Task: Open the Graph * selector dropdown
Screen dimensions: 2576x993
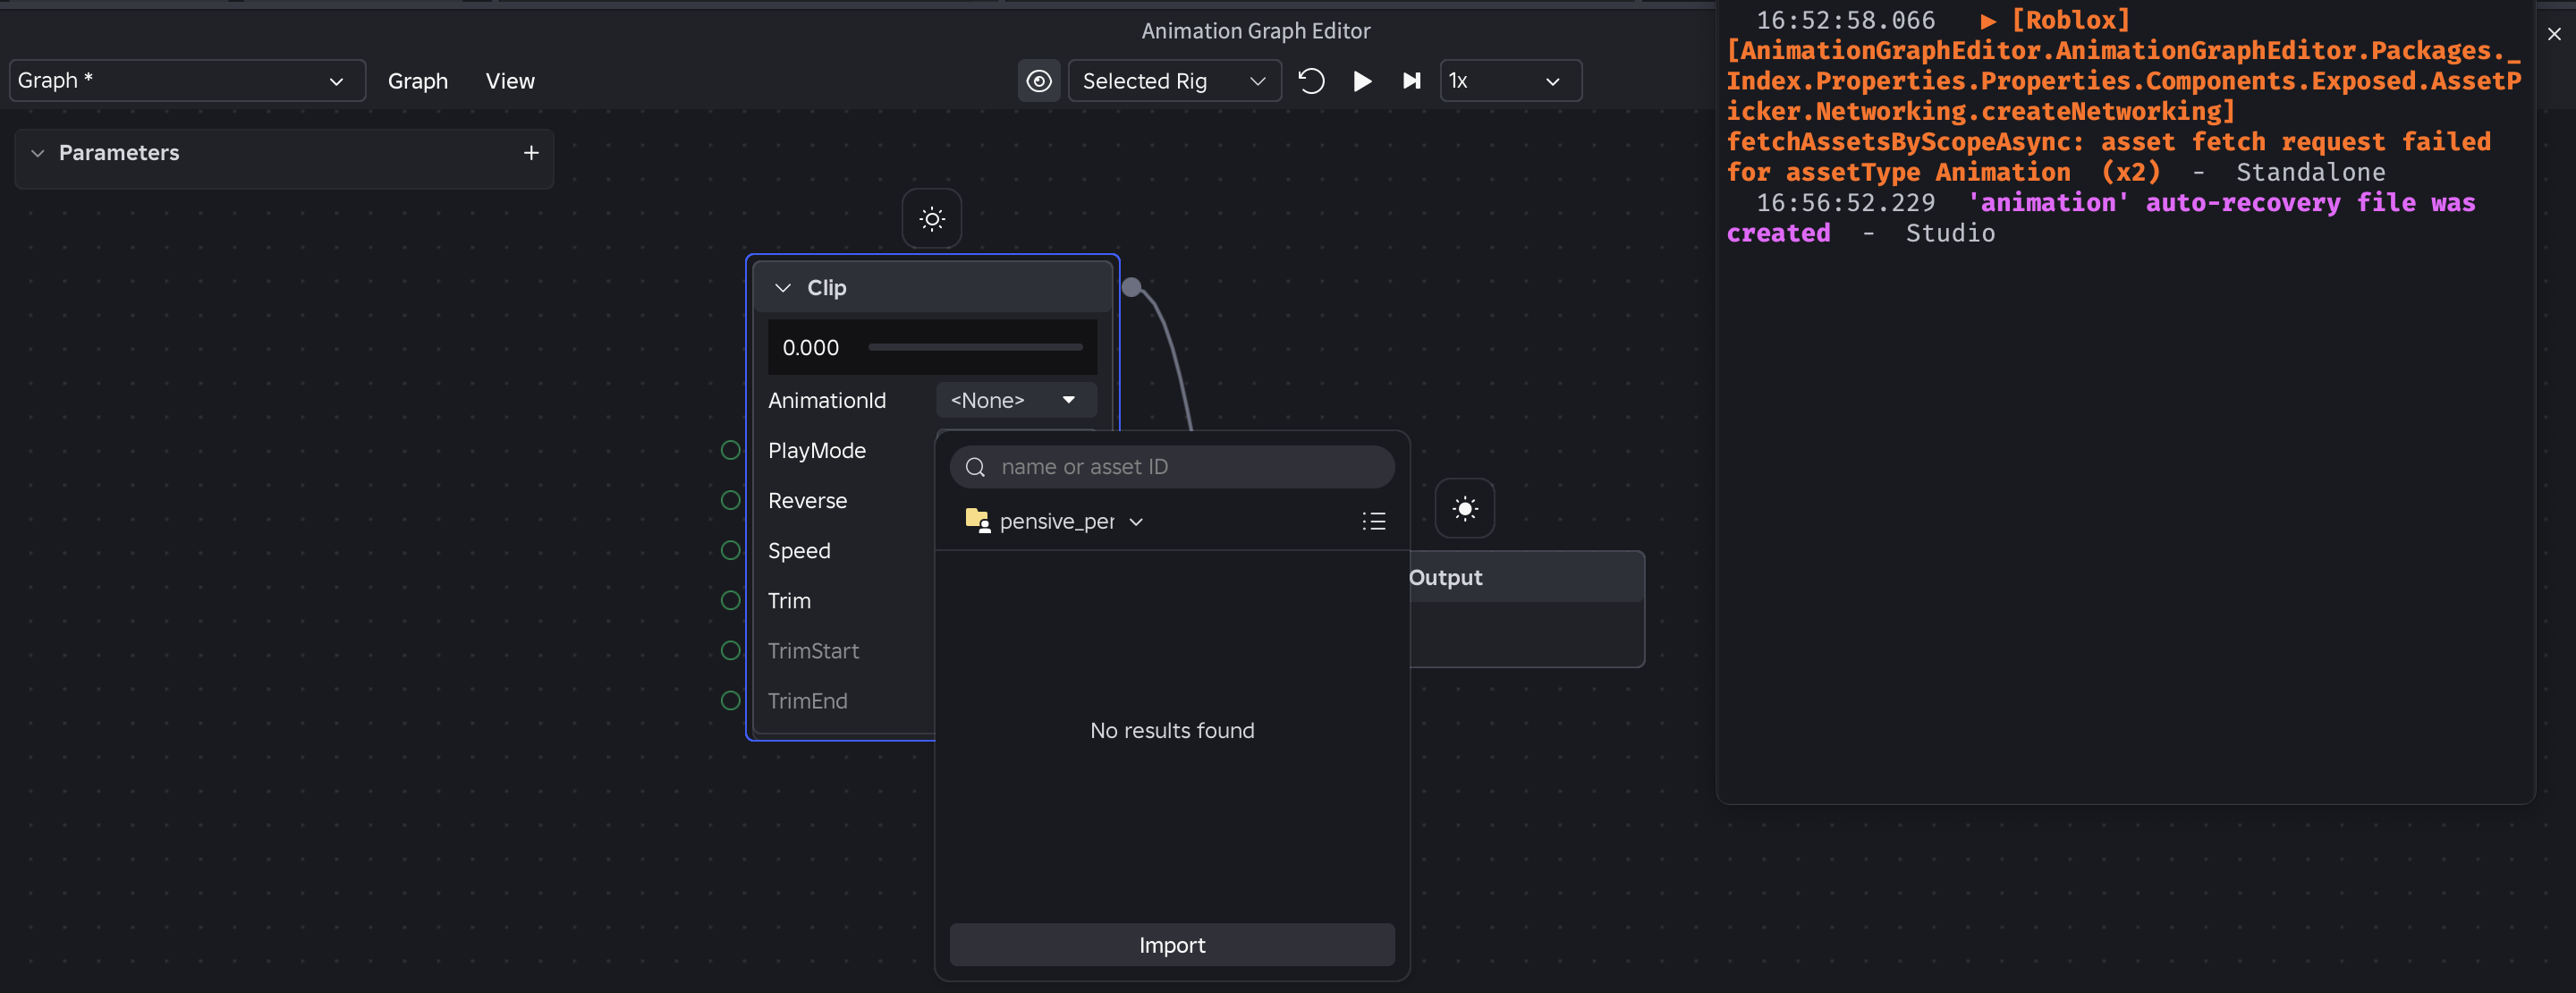Action: (x=187, y=81)
